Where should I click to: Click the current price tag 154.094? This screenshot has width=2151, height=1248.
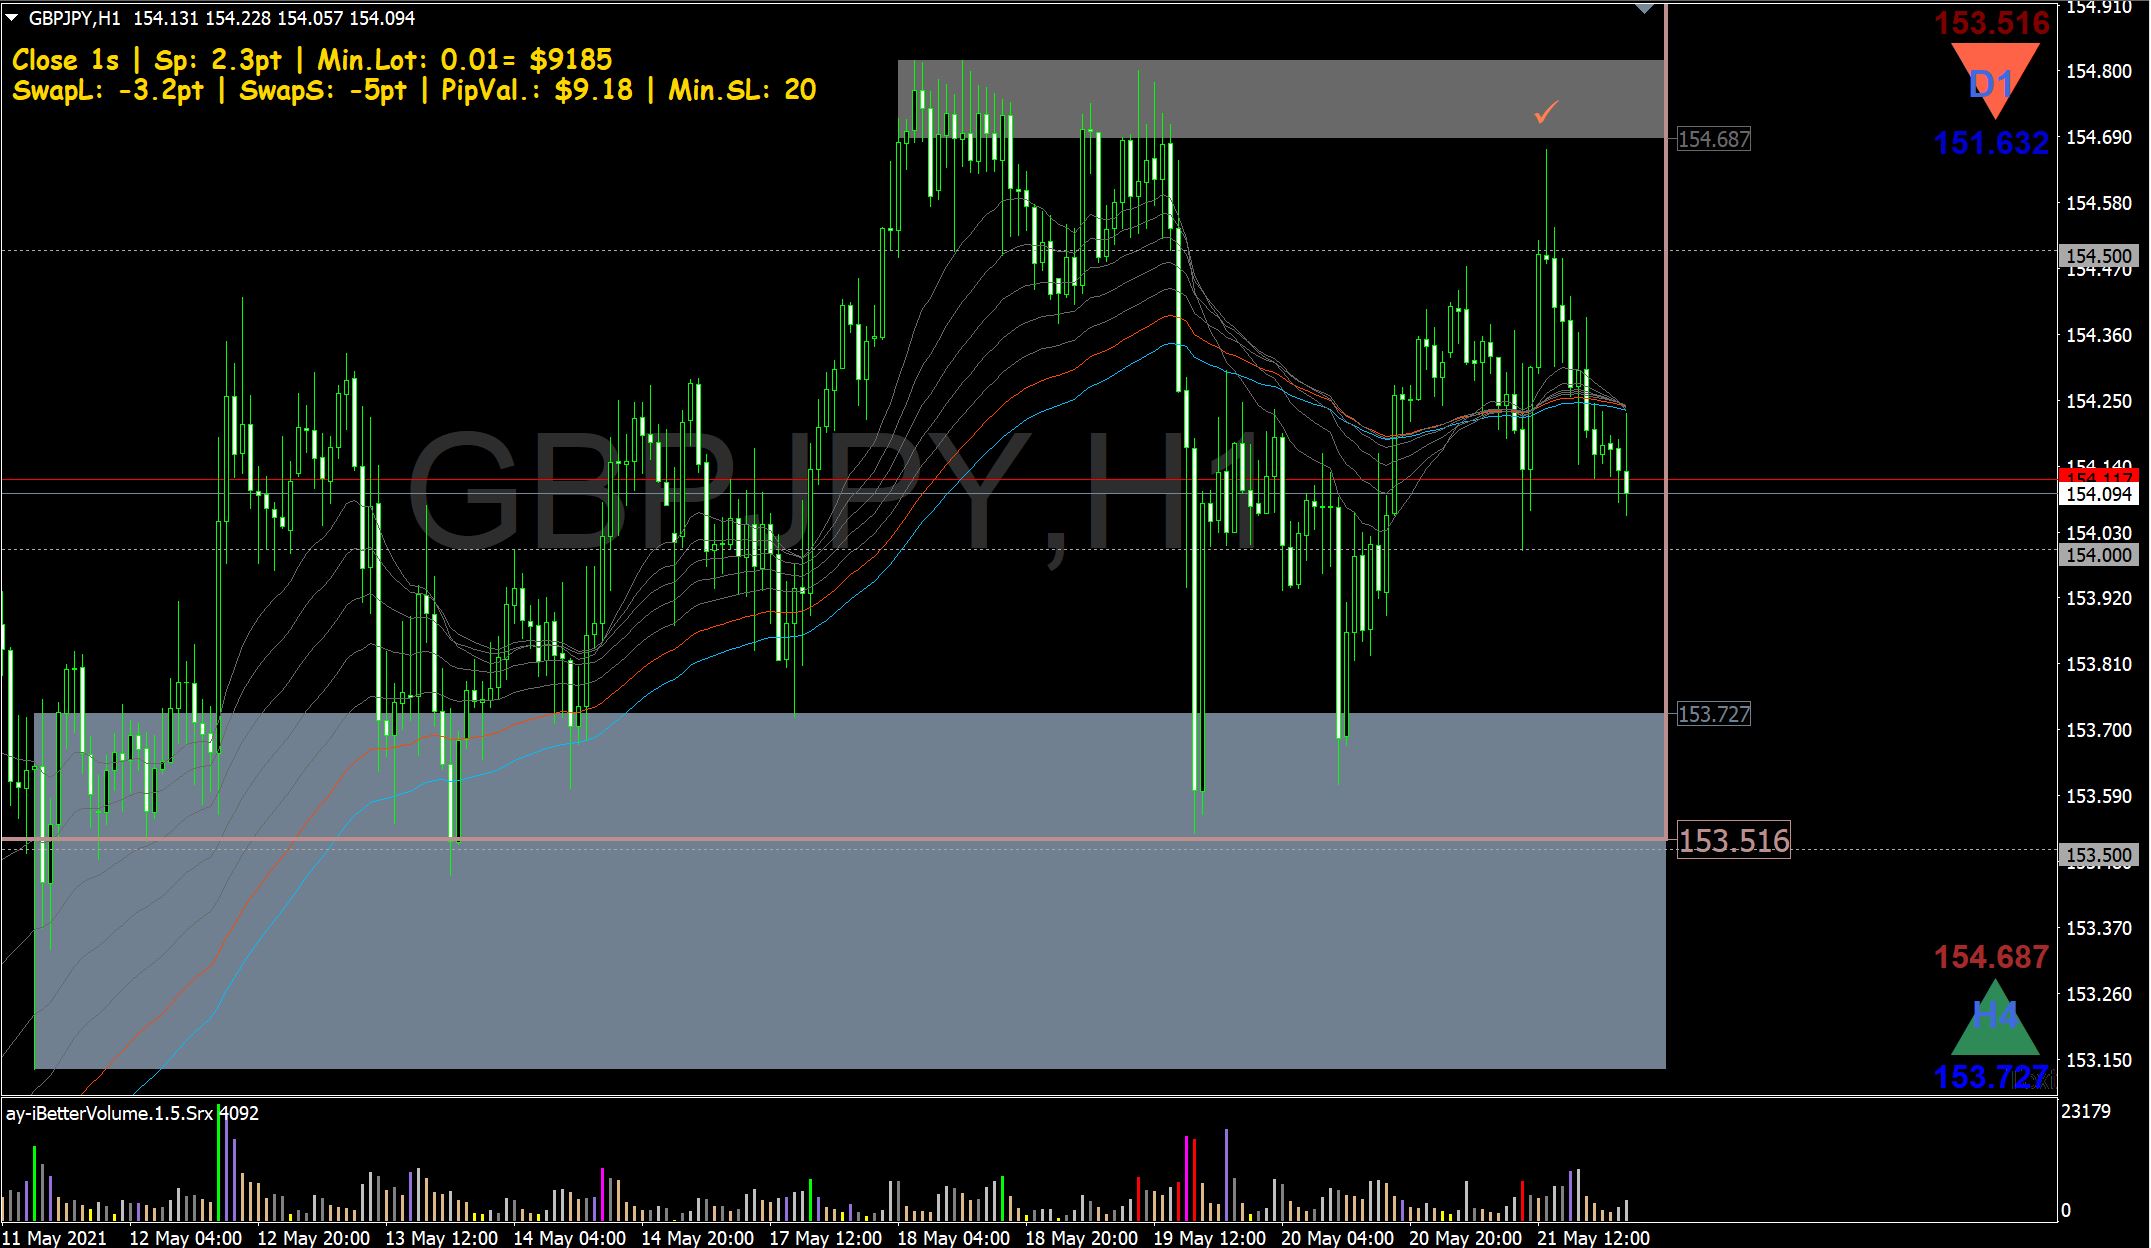tap(2099, 494)
